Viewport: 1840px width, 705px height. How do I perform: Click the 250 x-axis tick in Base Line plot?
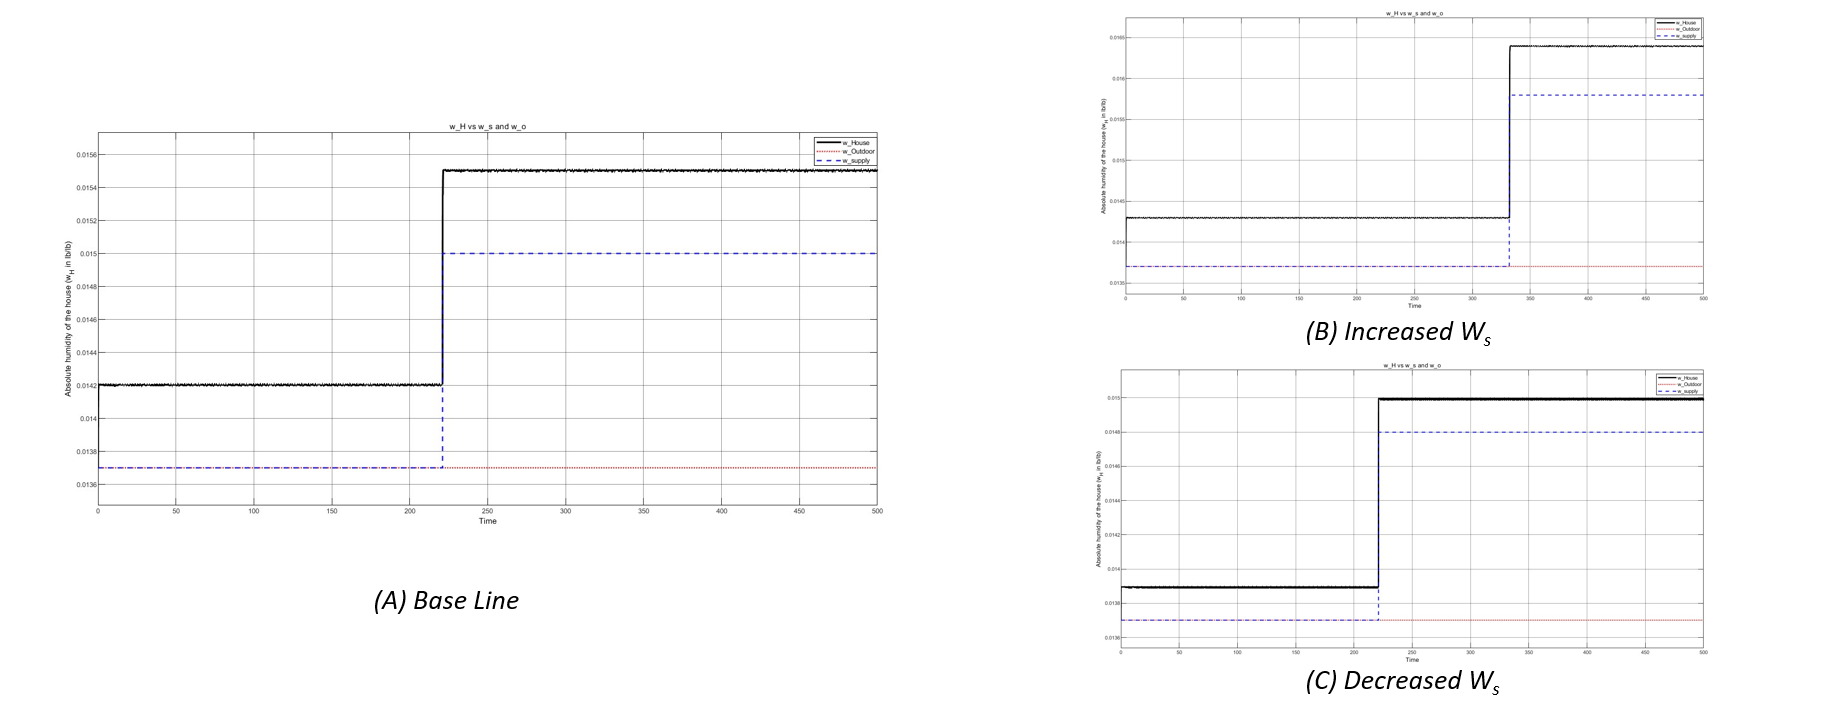[487, 511]
